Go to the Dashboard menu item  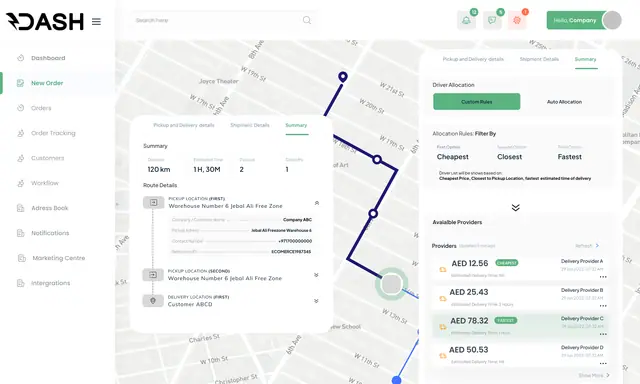click(48, 58)
